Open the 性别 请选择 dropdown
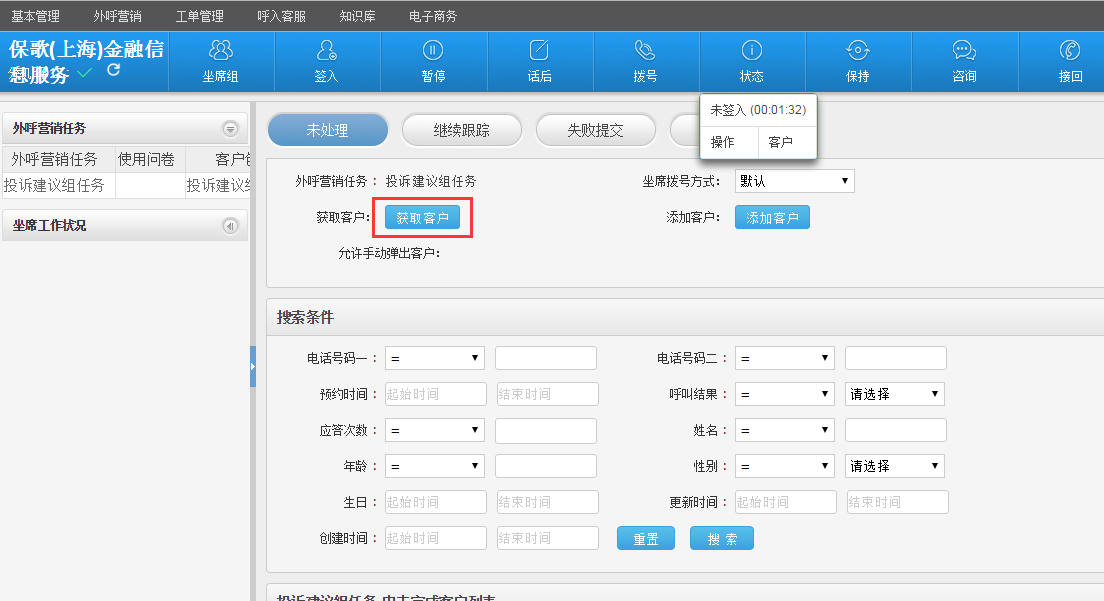This screenshot has width=1104, height=601. (894, 466)
